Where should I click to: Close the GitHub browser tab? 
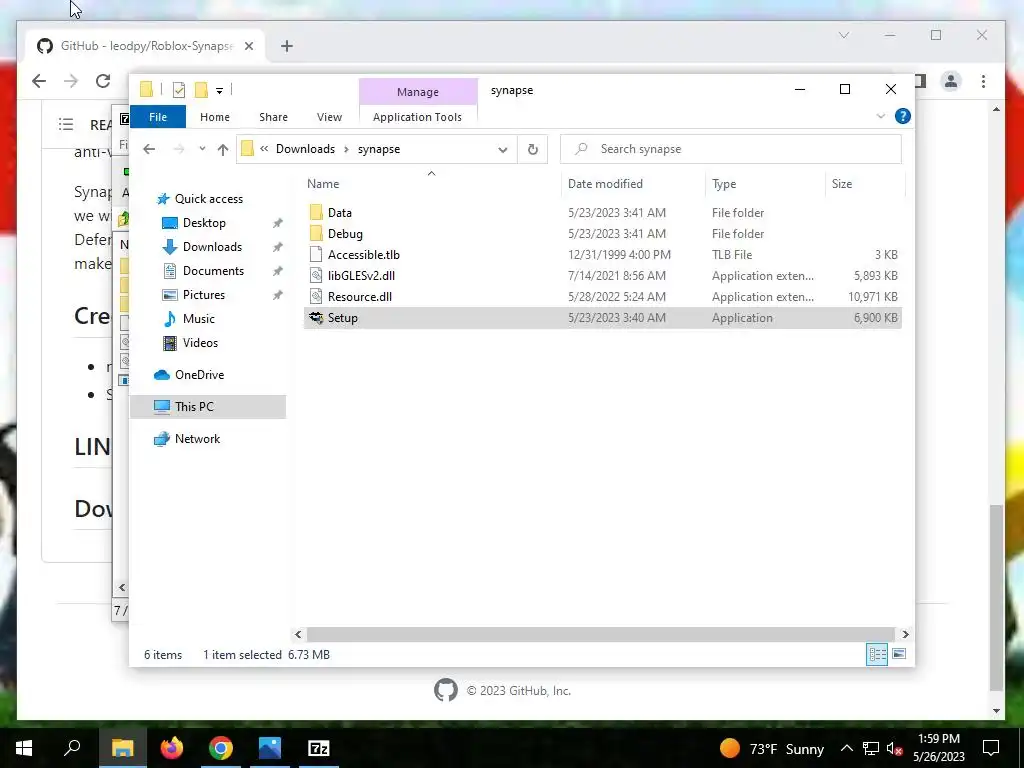point(249,46)
